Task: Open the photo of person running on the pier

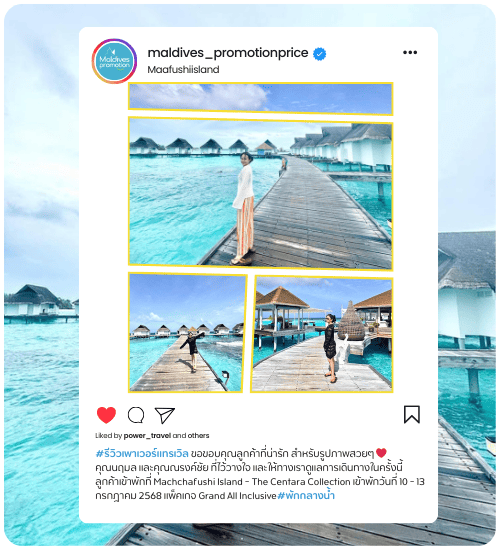Action: [x=187, y=332]
